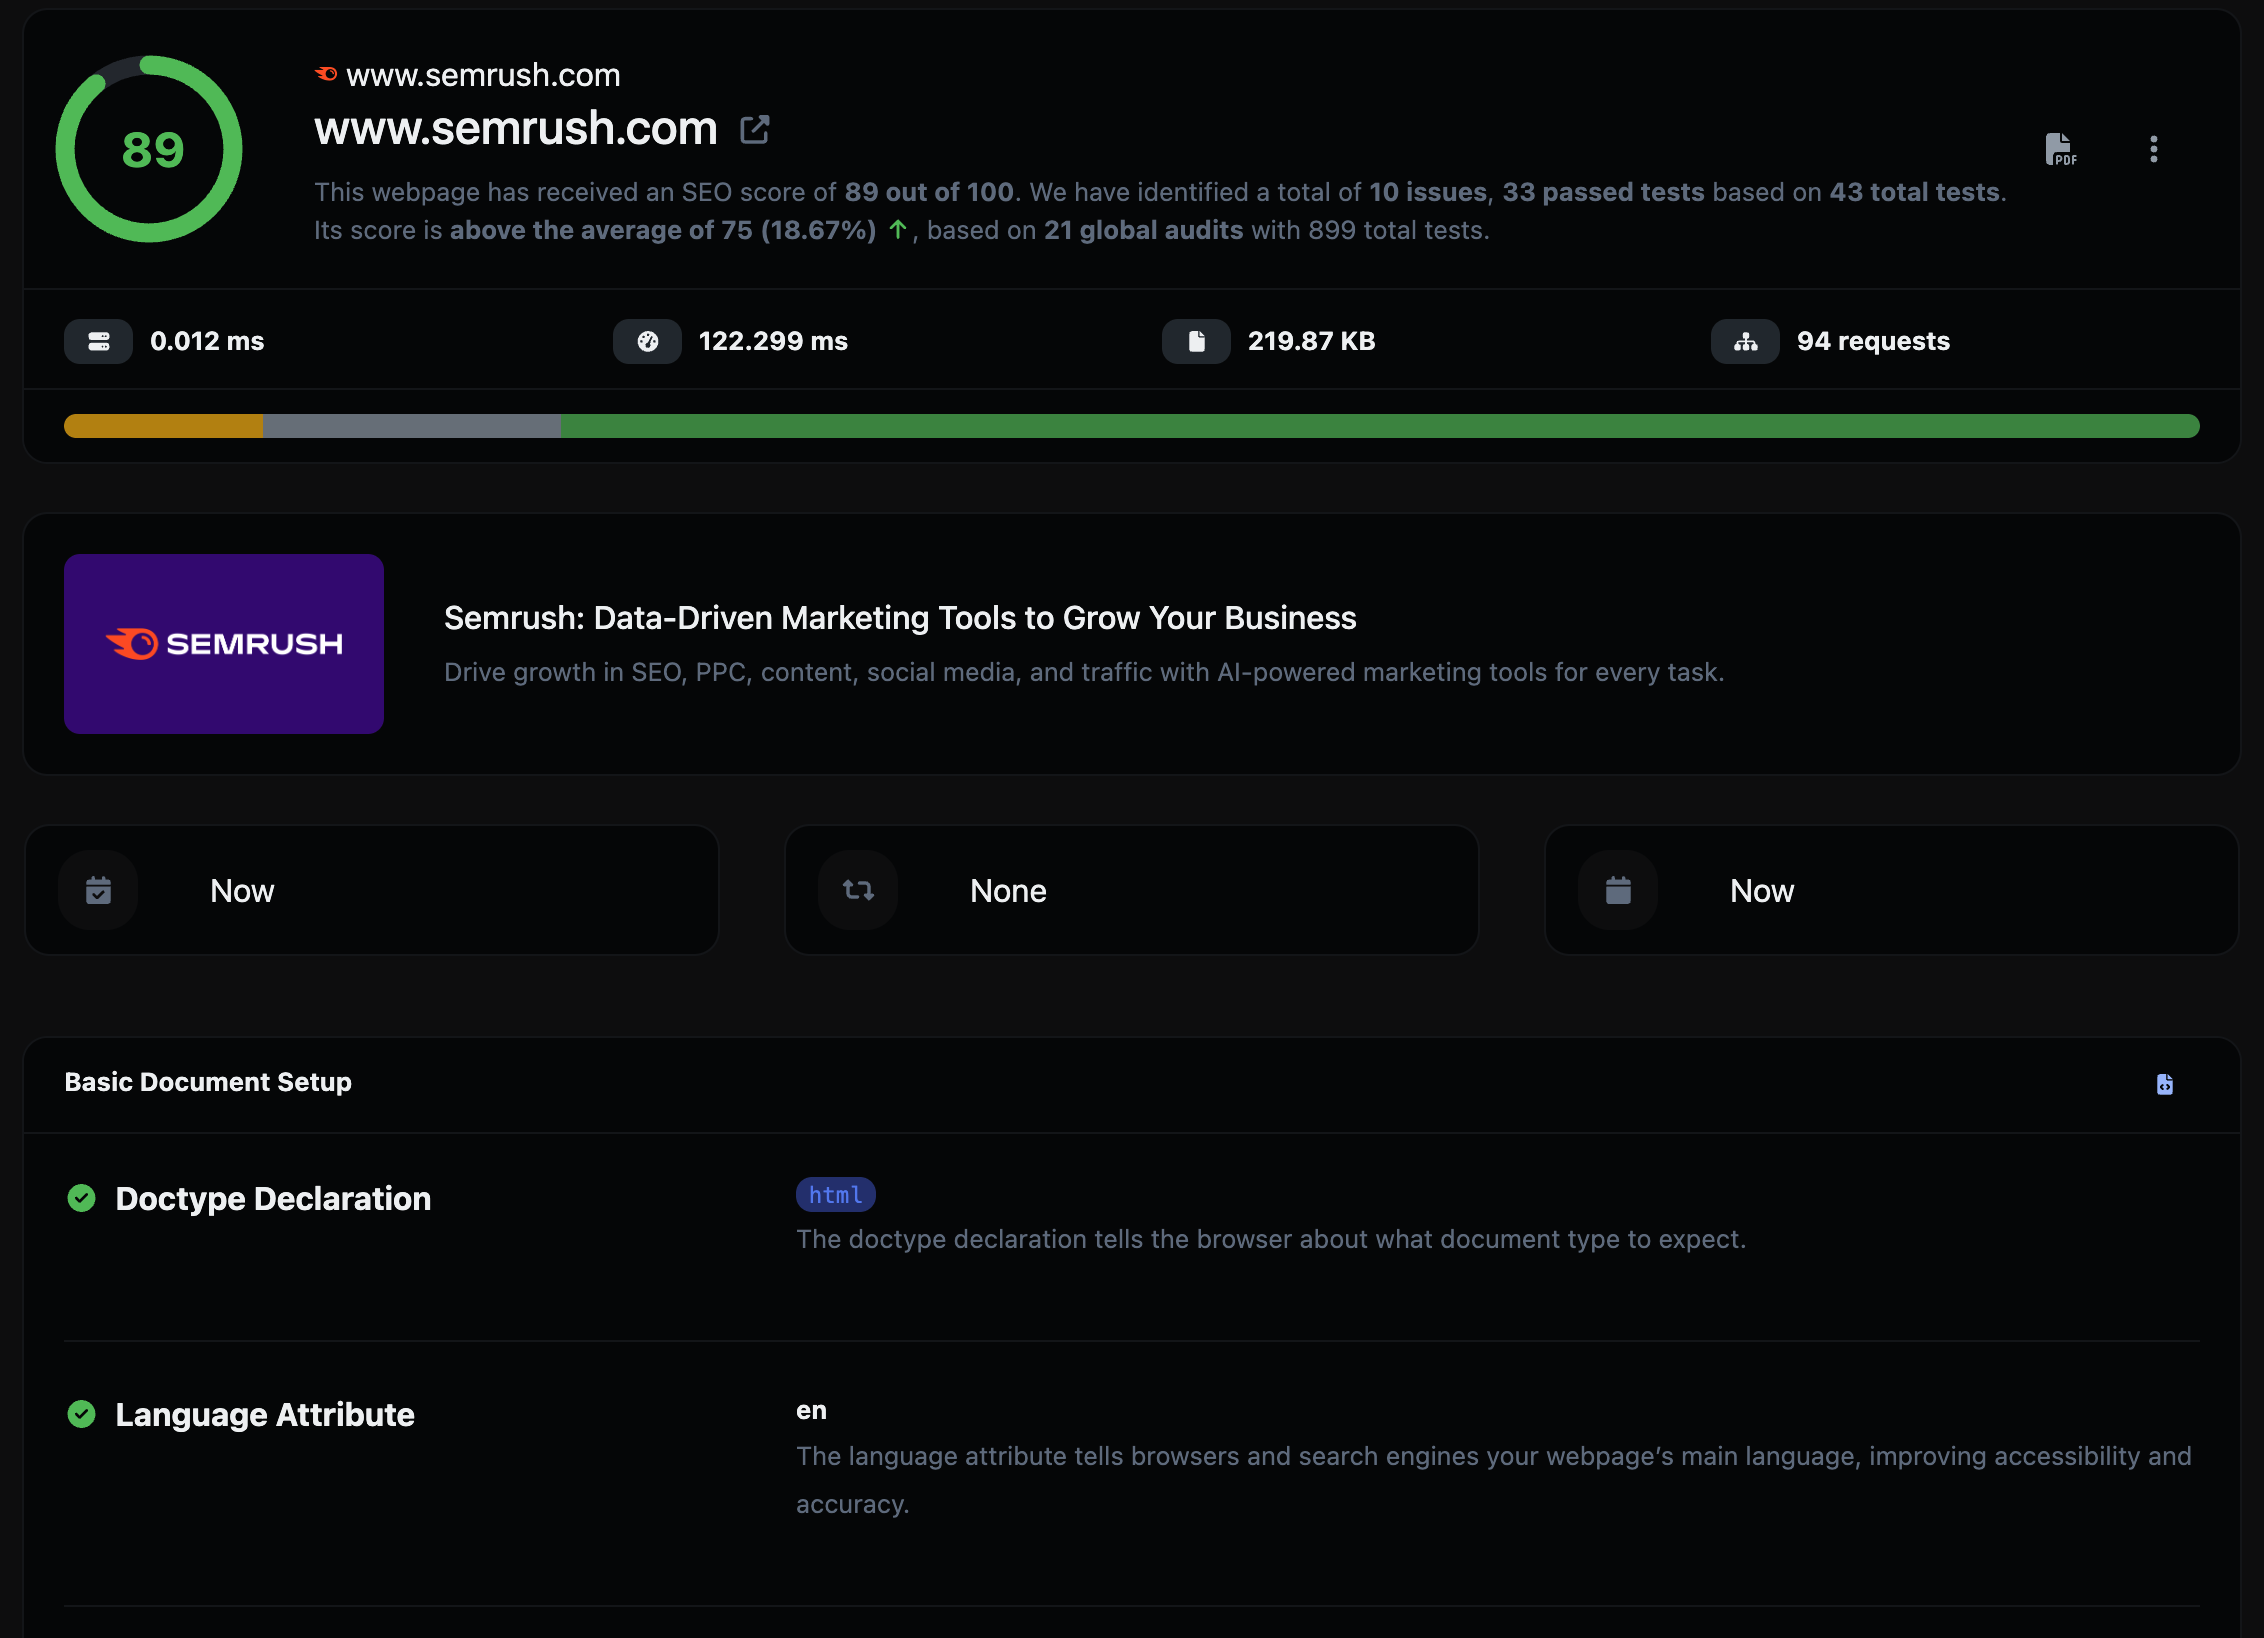Click the 89 SEO score circle
The image size is (2264, 1638).
149,149
